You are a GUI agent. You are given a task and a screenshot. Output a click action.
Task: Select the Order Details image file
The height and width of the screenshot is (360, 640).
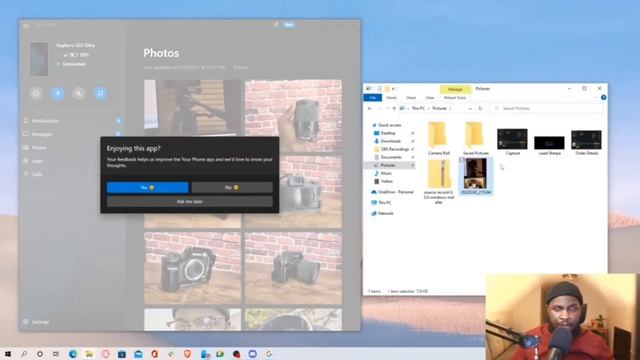(x=587, y=142)
